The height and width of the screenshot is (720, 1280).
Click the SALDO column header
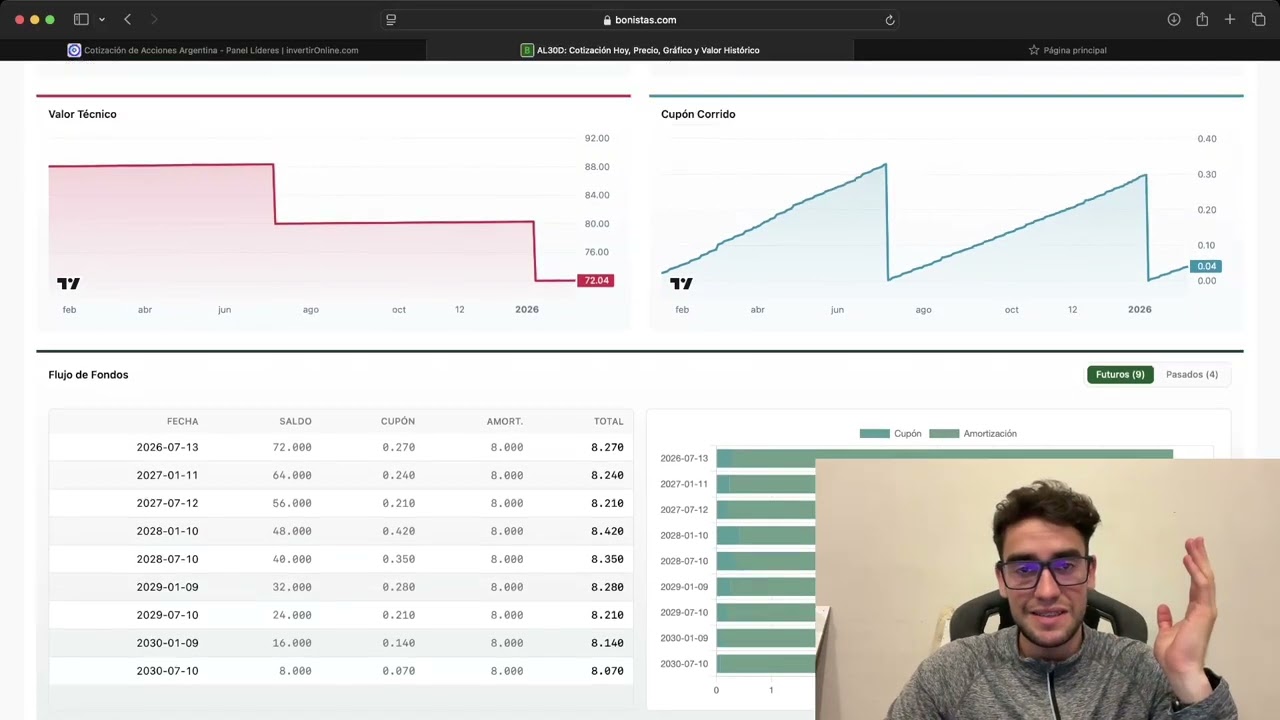point(295,422)
